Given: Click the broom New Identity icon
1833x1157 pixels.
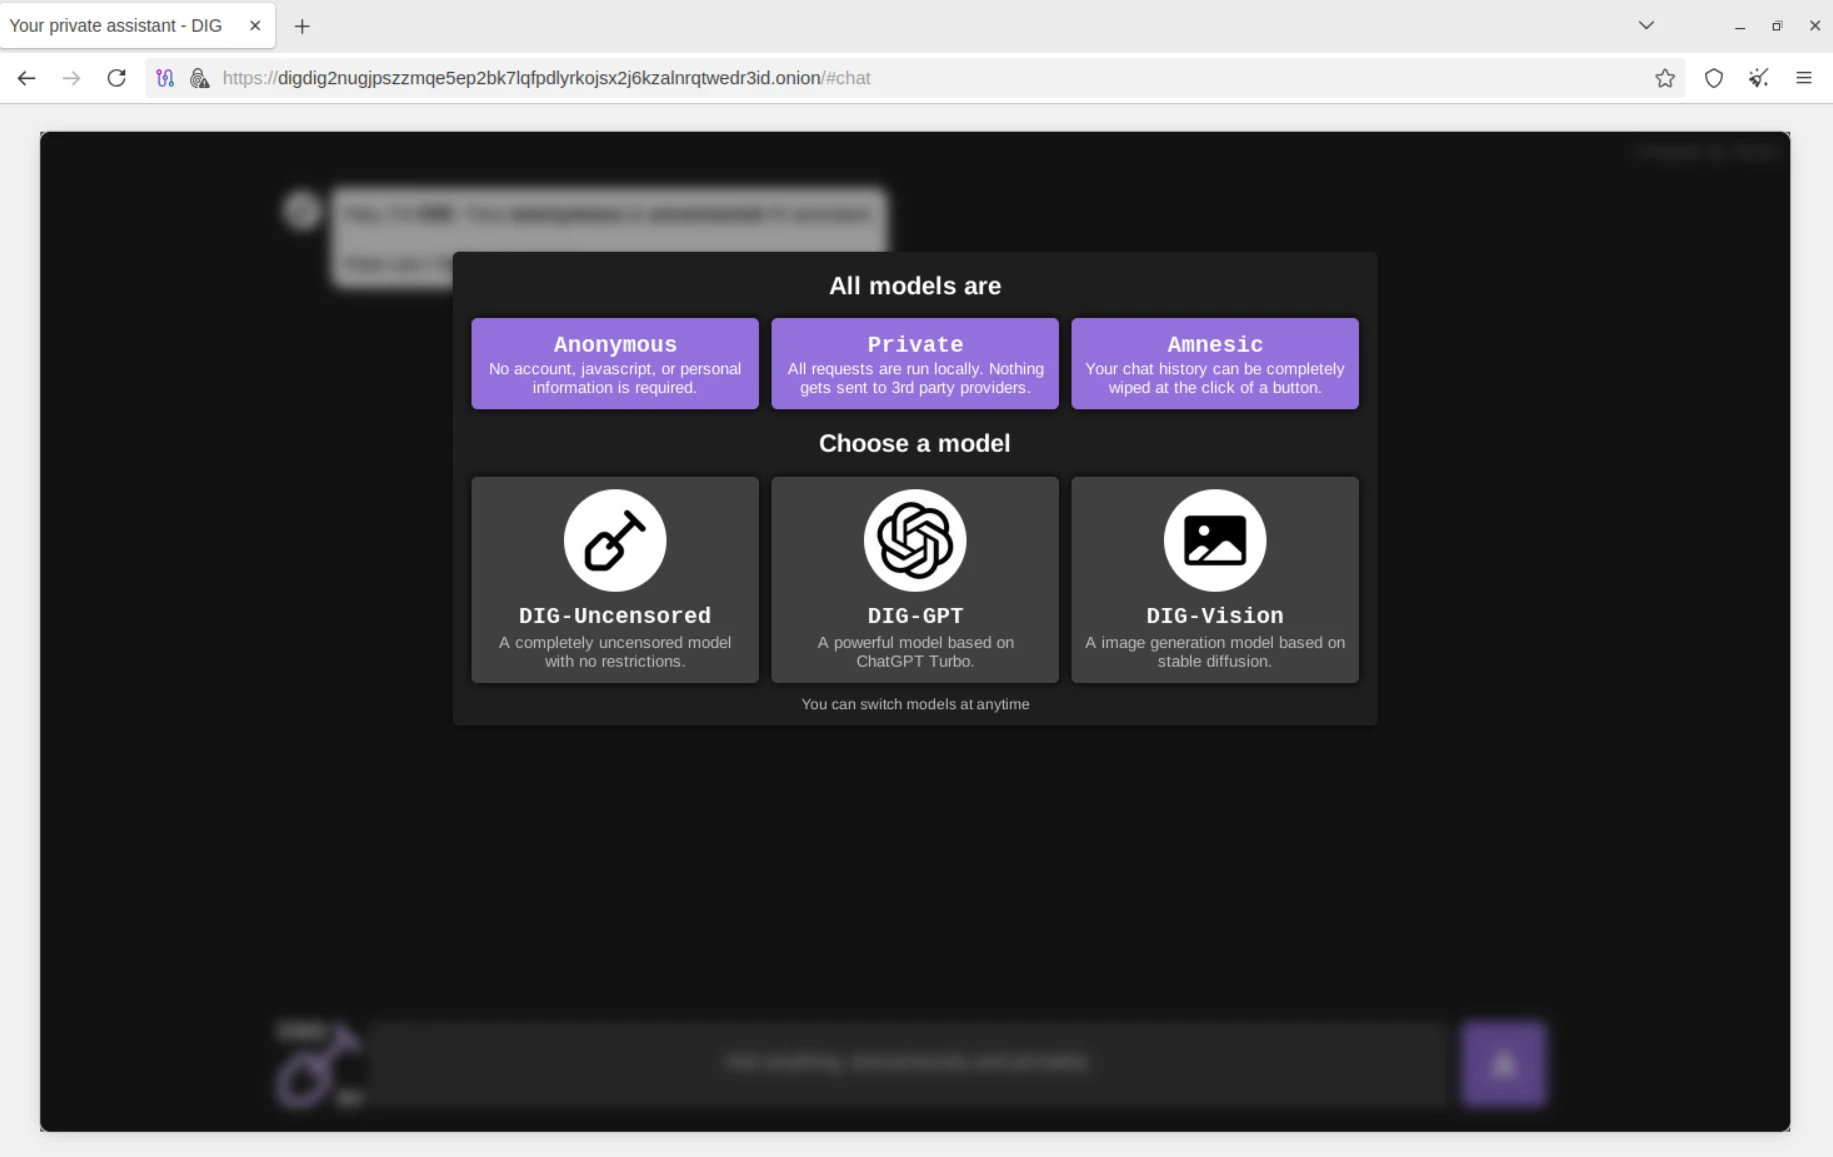Looking at the screenshot, I should click(x=1758, y=78).
